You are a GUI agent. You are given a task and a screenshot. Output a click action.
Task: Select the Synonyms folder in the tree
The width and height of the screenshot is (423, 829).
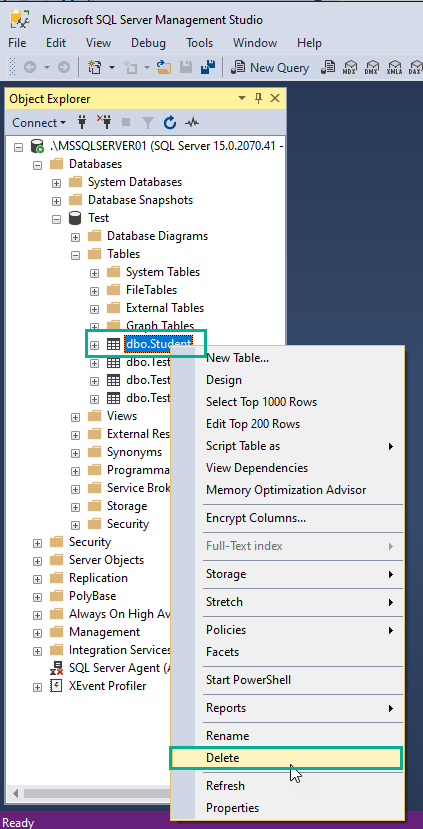point(134,452)
